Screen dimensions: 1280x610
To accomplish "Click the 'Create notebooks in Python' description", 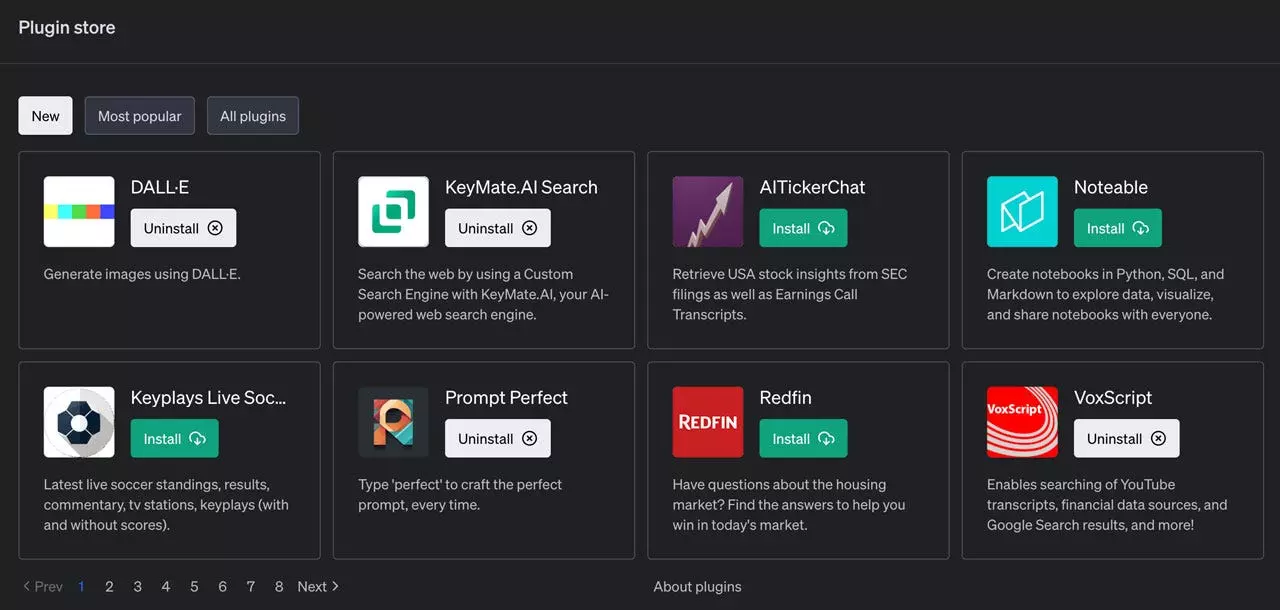I will coord(1106,294).
